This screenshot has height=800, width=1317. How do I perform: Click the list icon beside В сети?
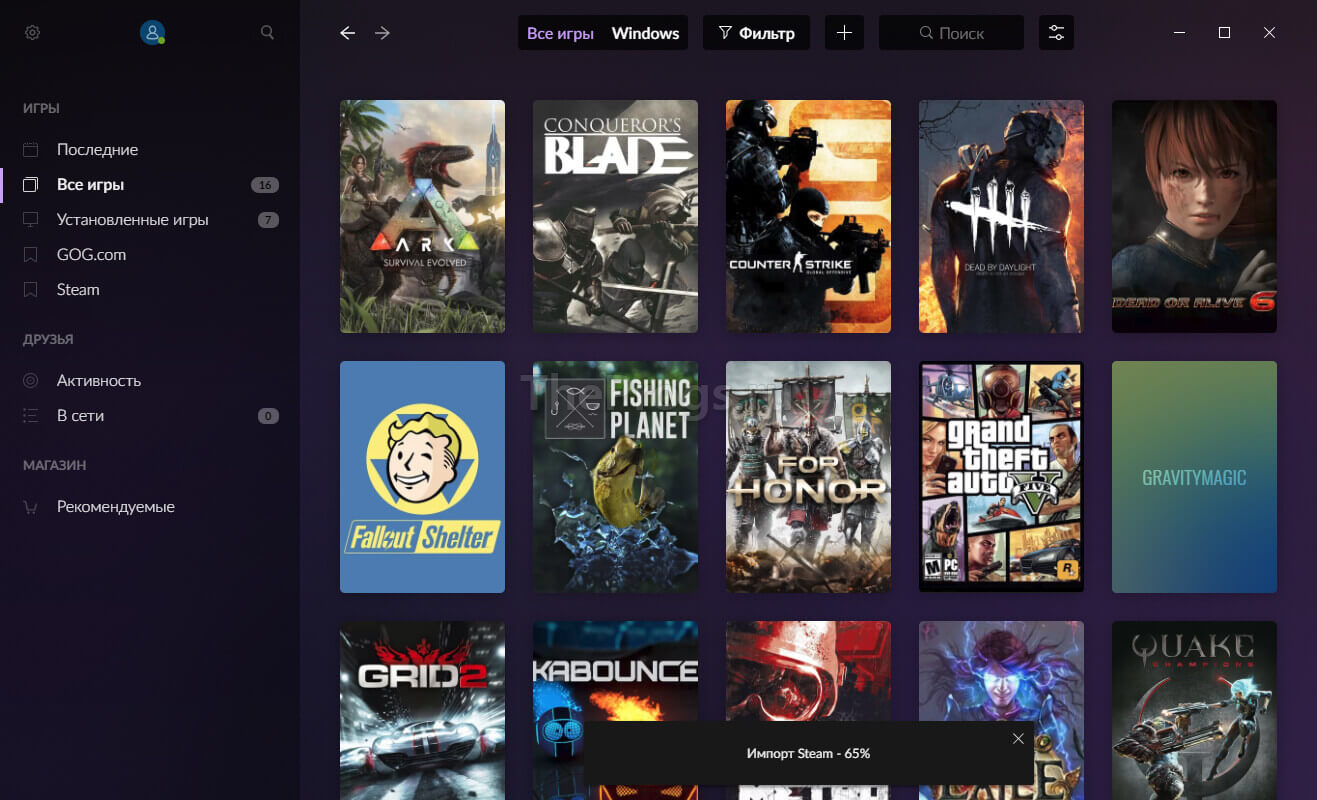click(31, 415)
